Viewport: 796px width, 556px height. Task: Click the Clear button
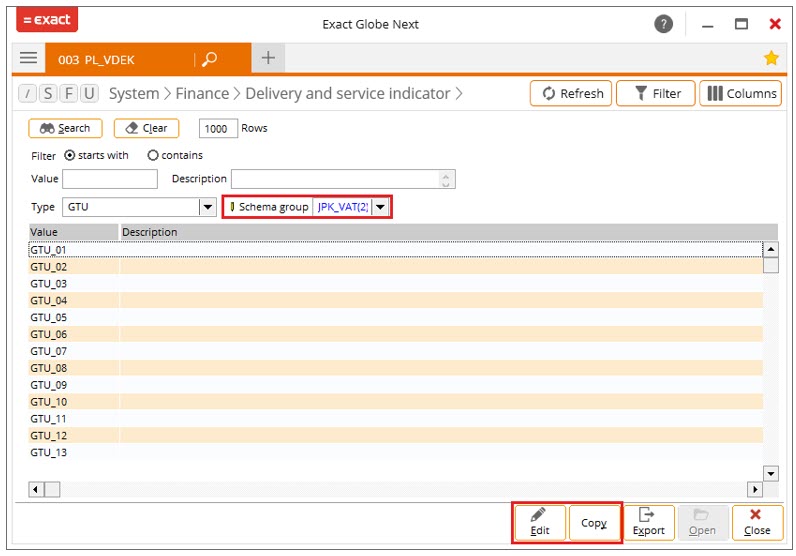click(147, 128)
